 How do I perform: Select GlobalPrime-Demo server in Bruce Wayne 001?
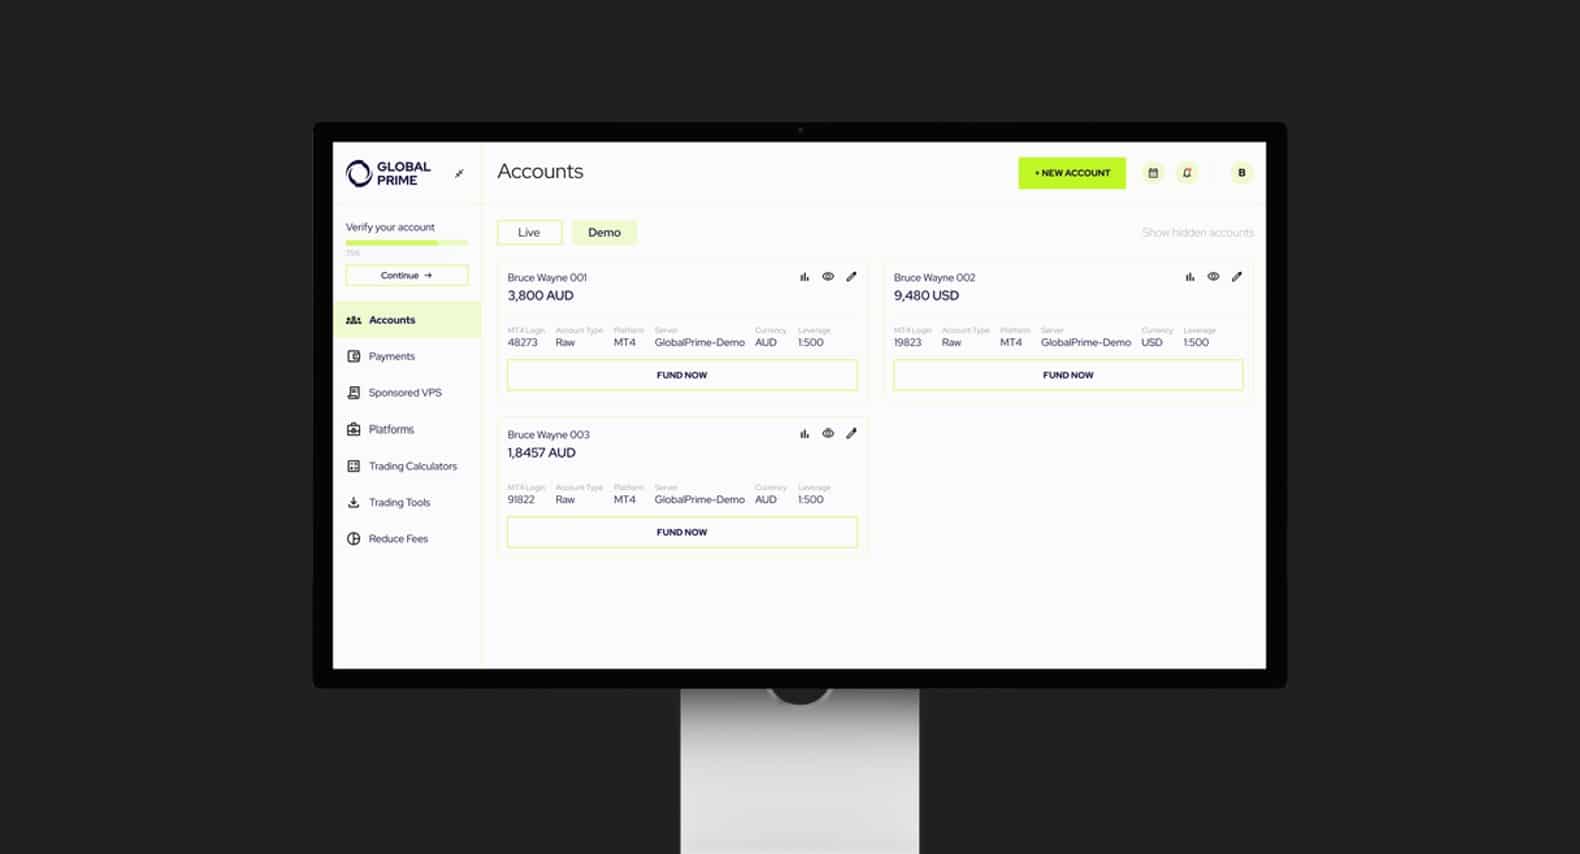pos(700,343)
